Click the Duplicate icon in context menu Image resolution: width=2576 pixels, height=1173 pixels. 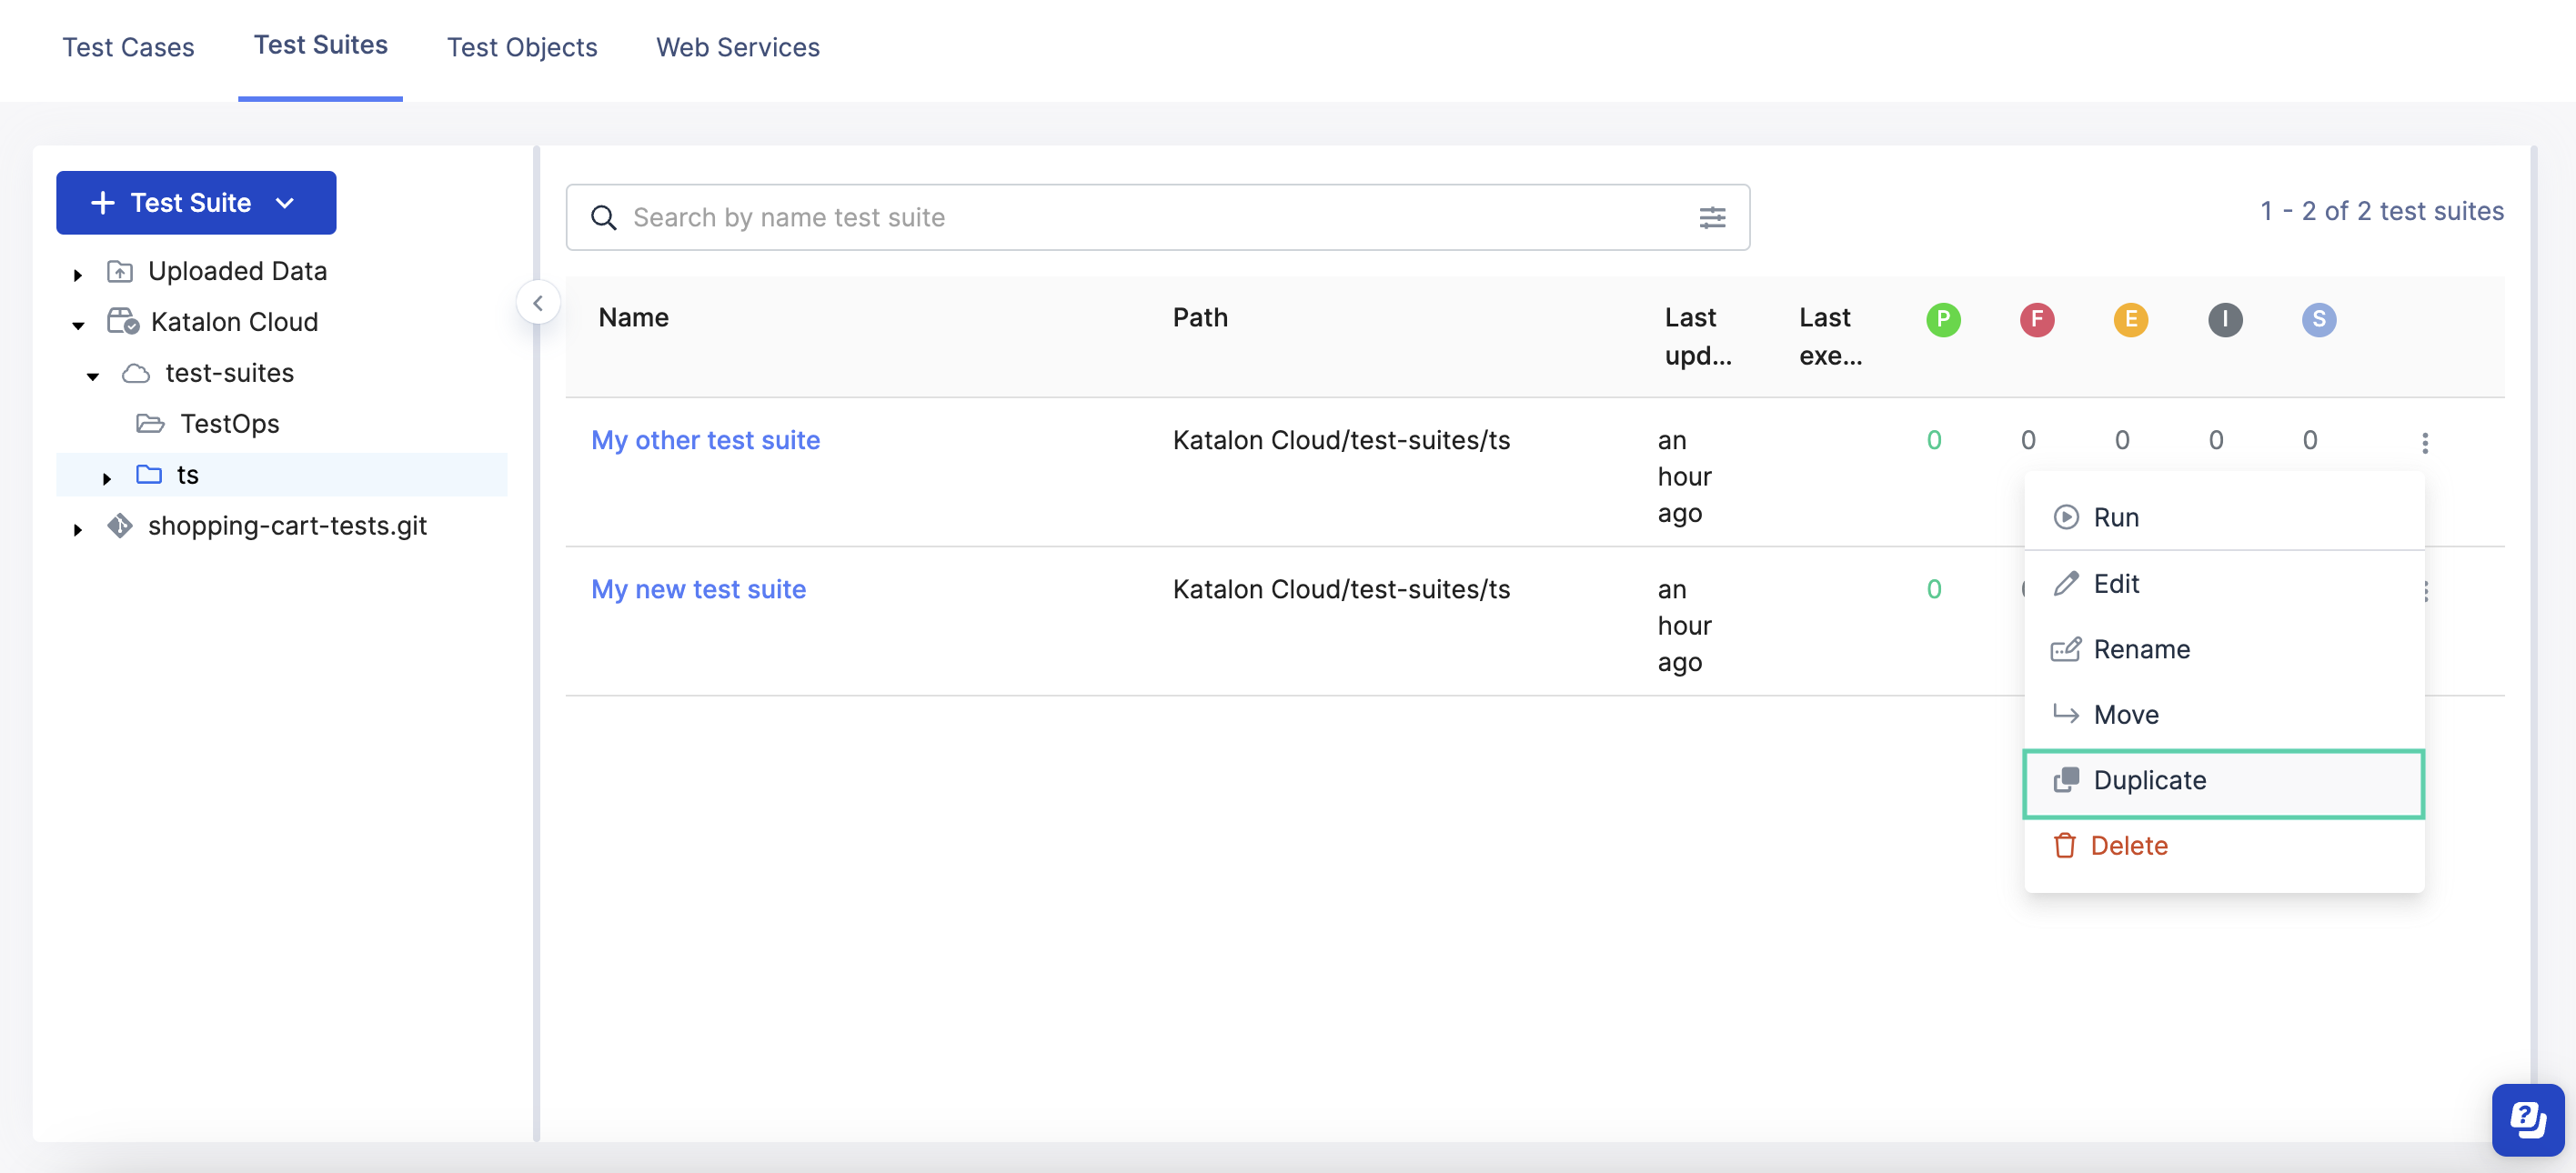click(x=2067, y=778)
